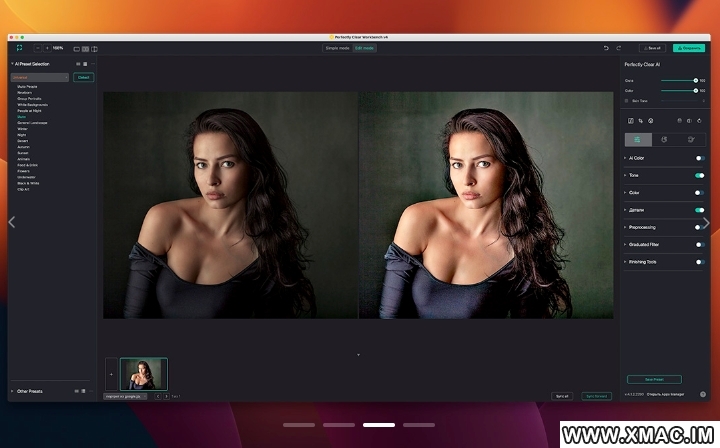720x448 pixels.
Task: Select the Group Portraits preset
Action: click(x=29, y=99)
